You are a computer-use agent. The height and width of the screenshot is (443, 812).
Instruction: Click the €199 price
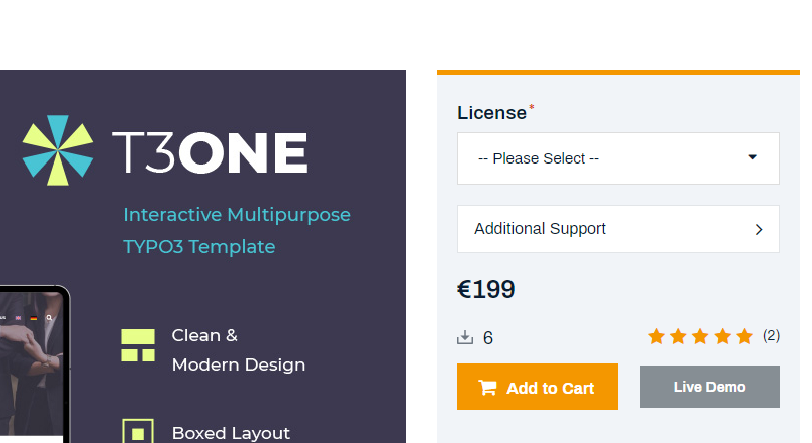point(486,290)
